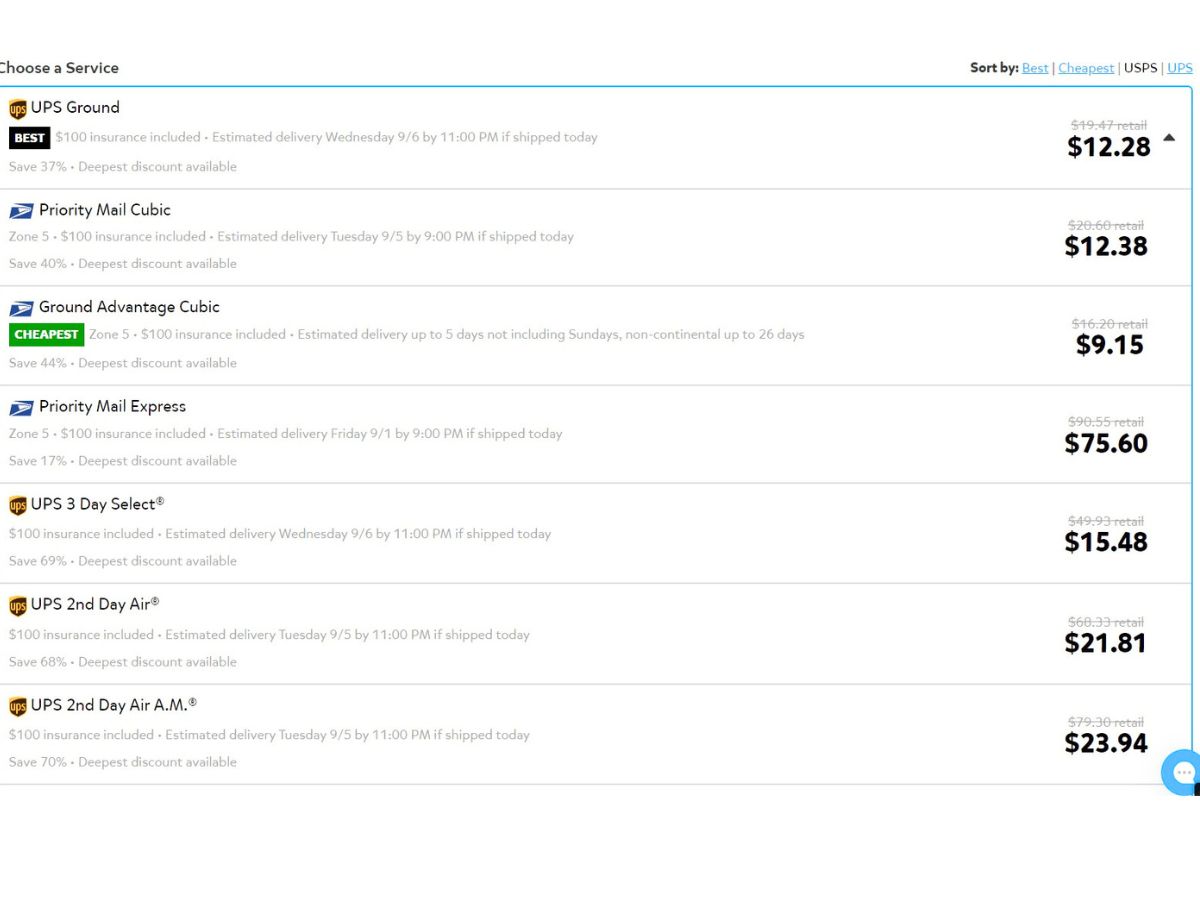This screenshot has width=1200, height=900.
Task: Click the USPS eagle icon for Priority Mail Cubic
Action: point(21,211)
